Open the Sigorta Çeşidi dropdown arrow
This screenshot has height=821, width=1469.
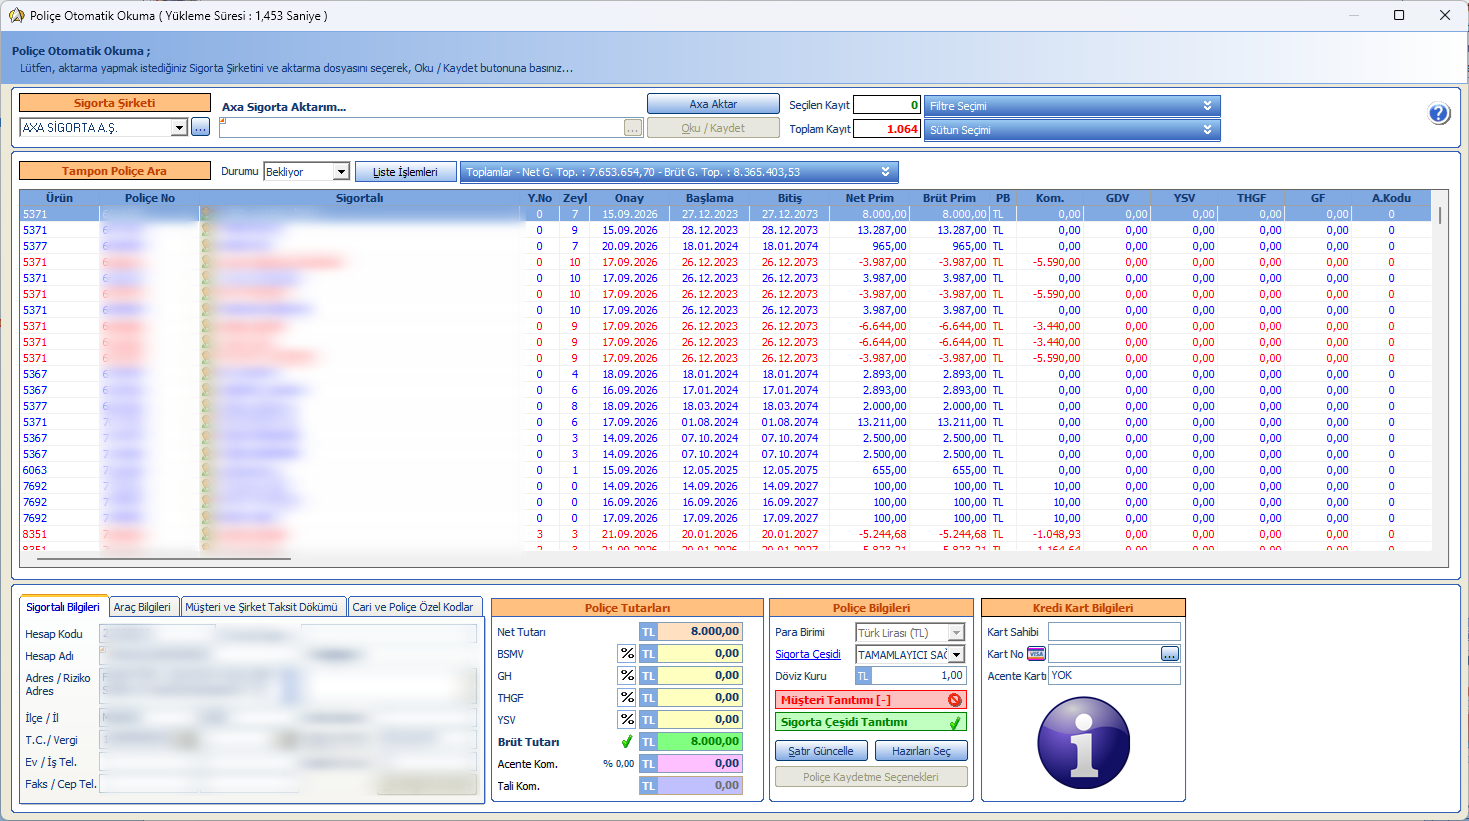pos(956,655)
